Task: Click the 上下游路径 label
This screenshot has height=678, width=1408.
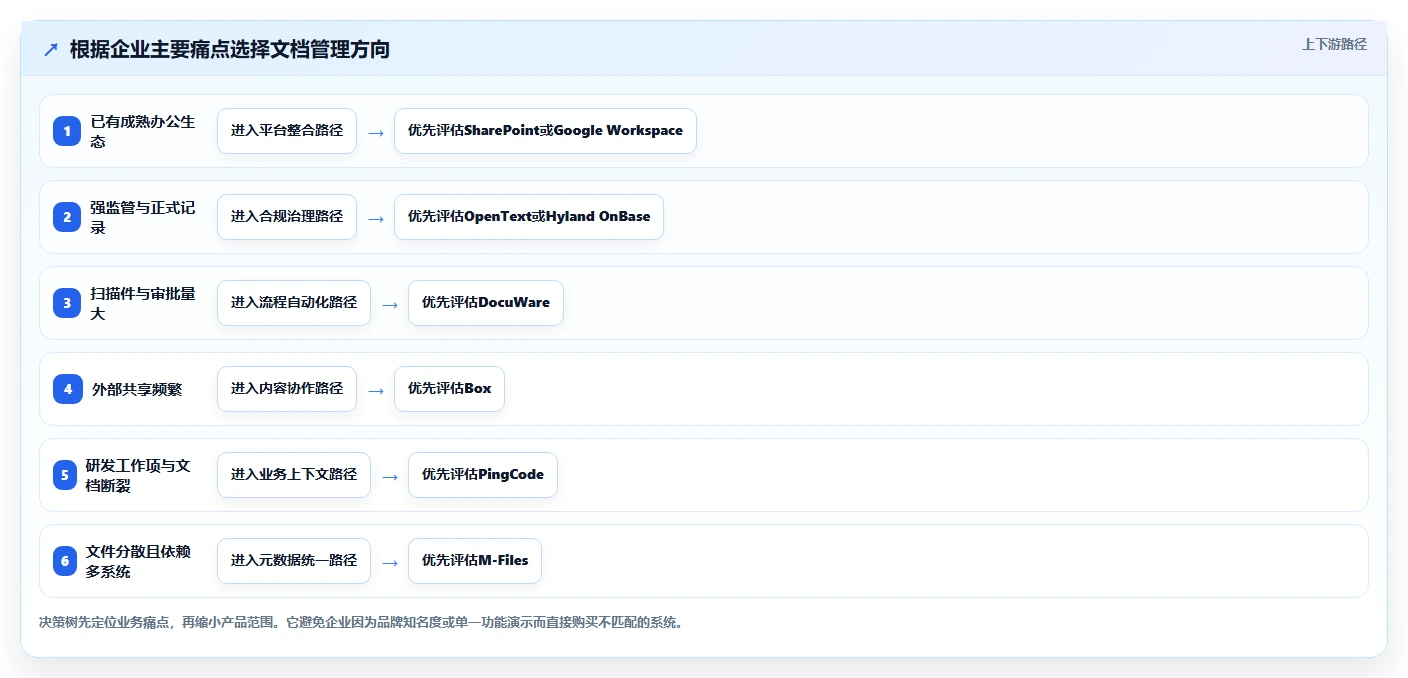Action: [x=1334, y=44]
